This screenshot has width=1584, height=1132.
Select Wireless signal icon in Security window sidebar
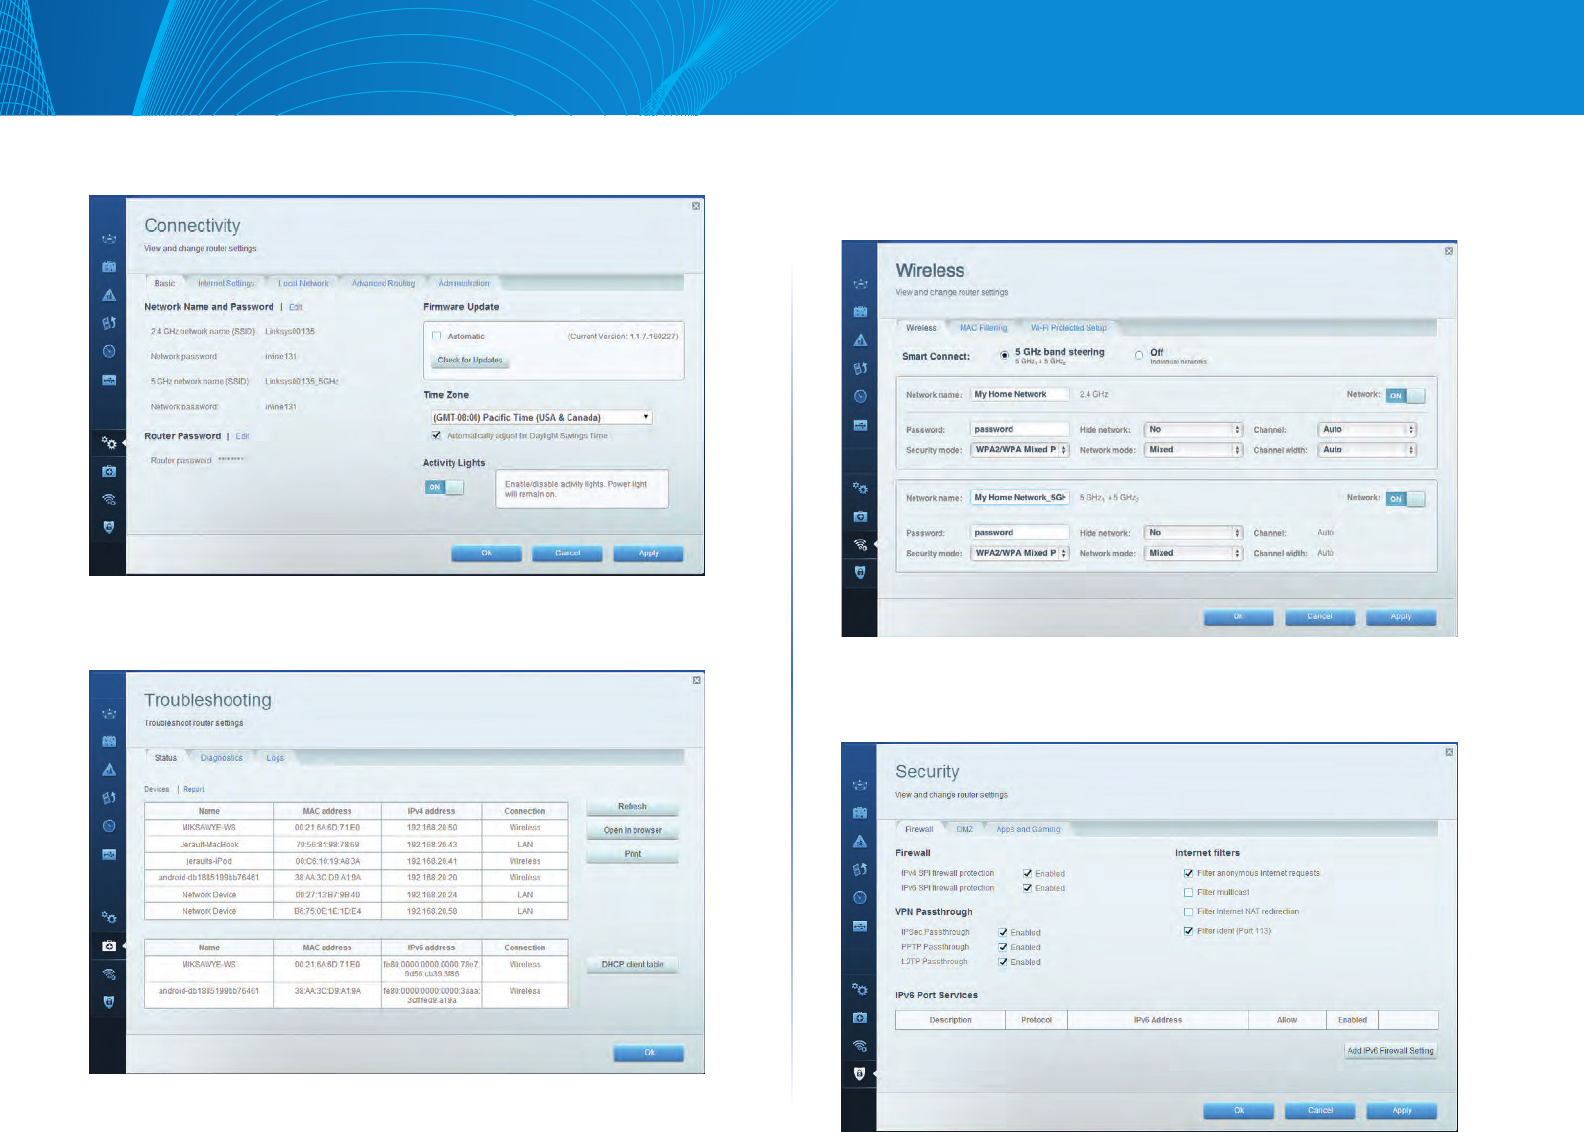860,1046
